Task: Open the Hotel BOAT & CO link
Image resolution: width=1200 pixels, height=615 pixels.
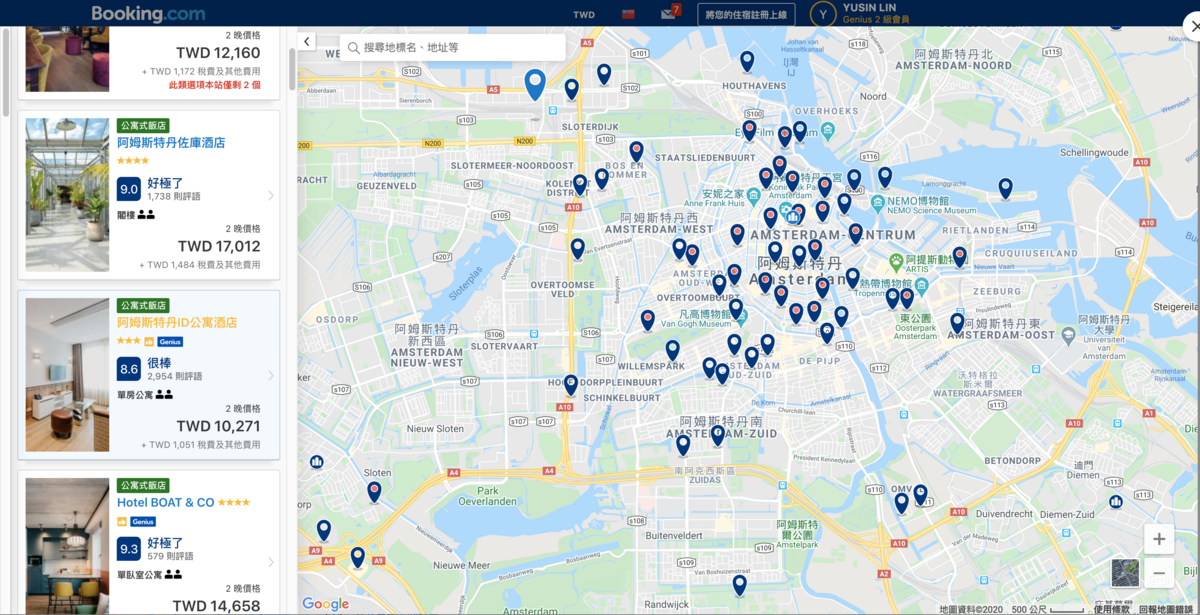Action: tap(166, 502)
